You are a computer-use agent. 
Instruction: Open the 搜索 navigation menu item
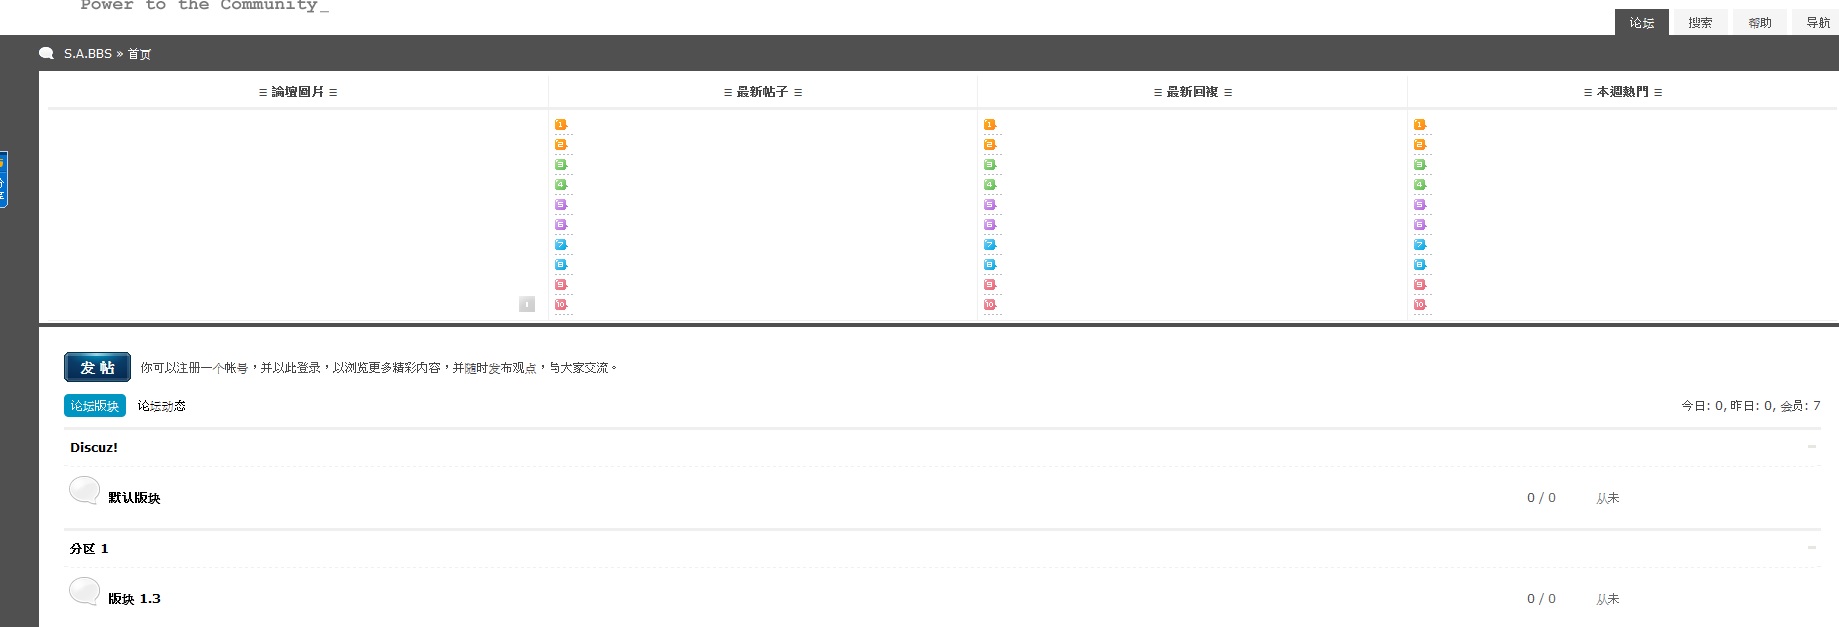1700,23
